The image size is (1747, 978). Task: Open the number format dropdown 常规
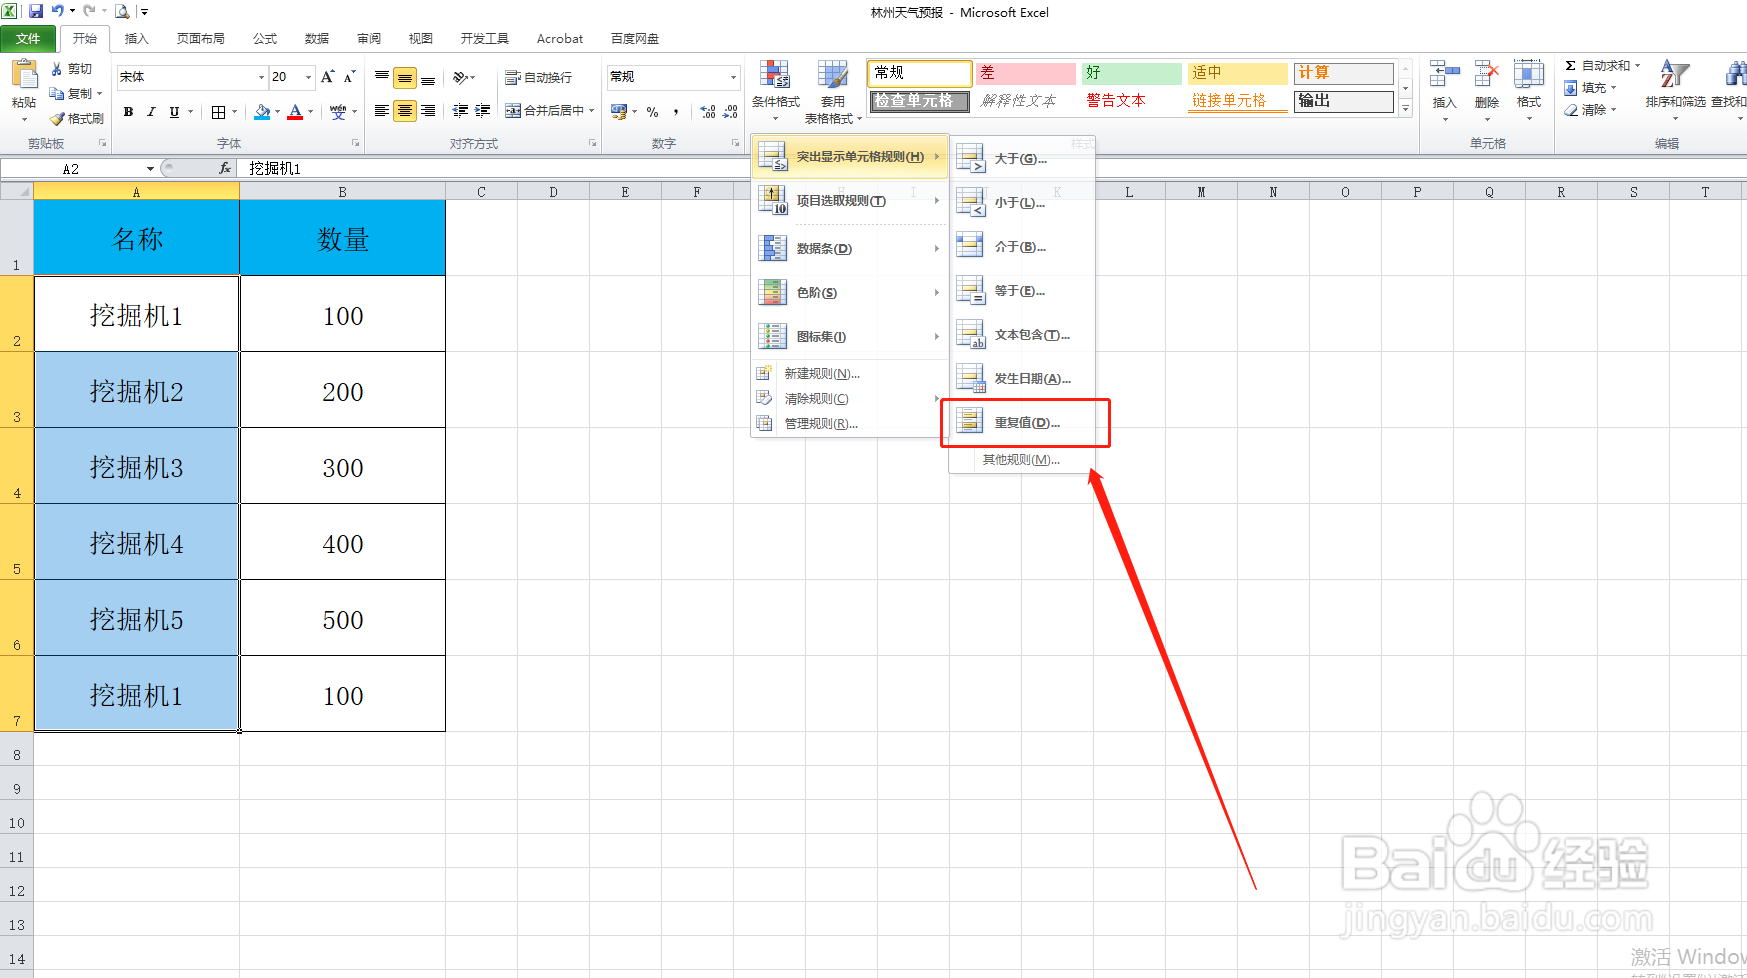click(x=733, y=77)
